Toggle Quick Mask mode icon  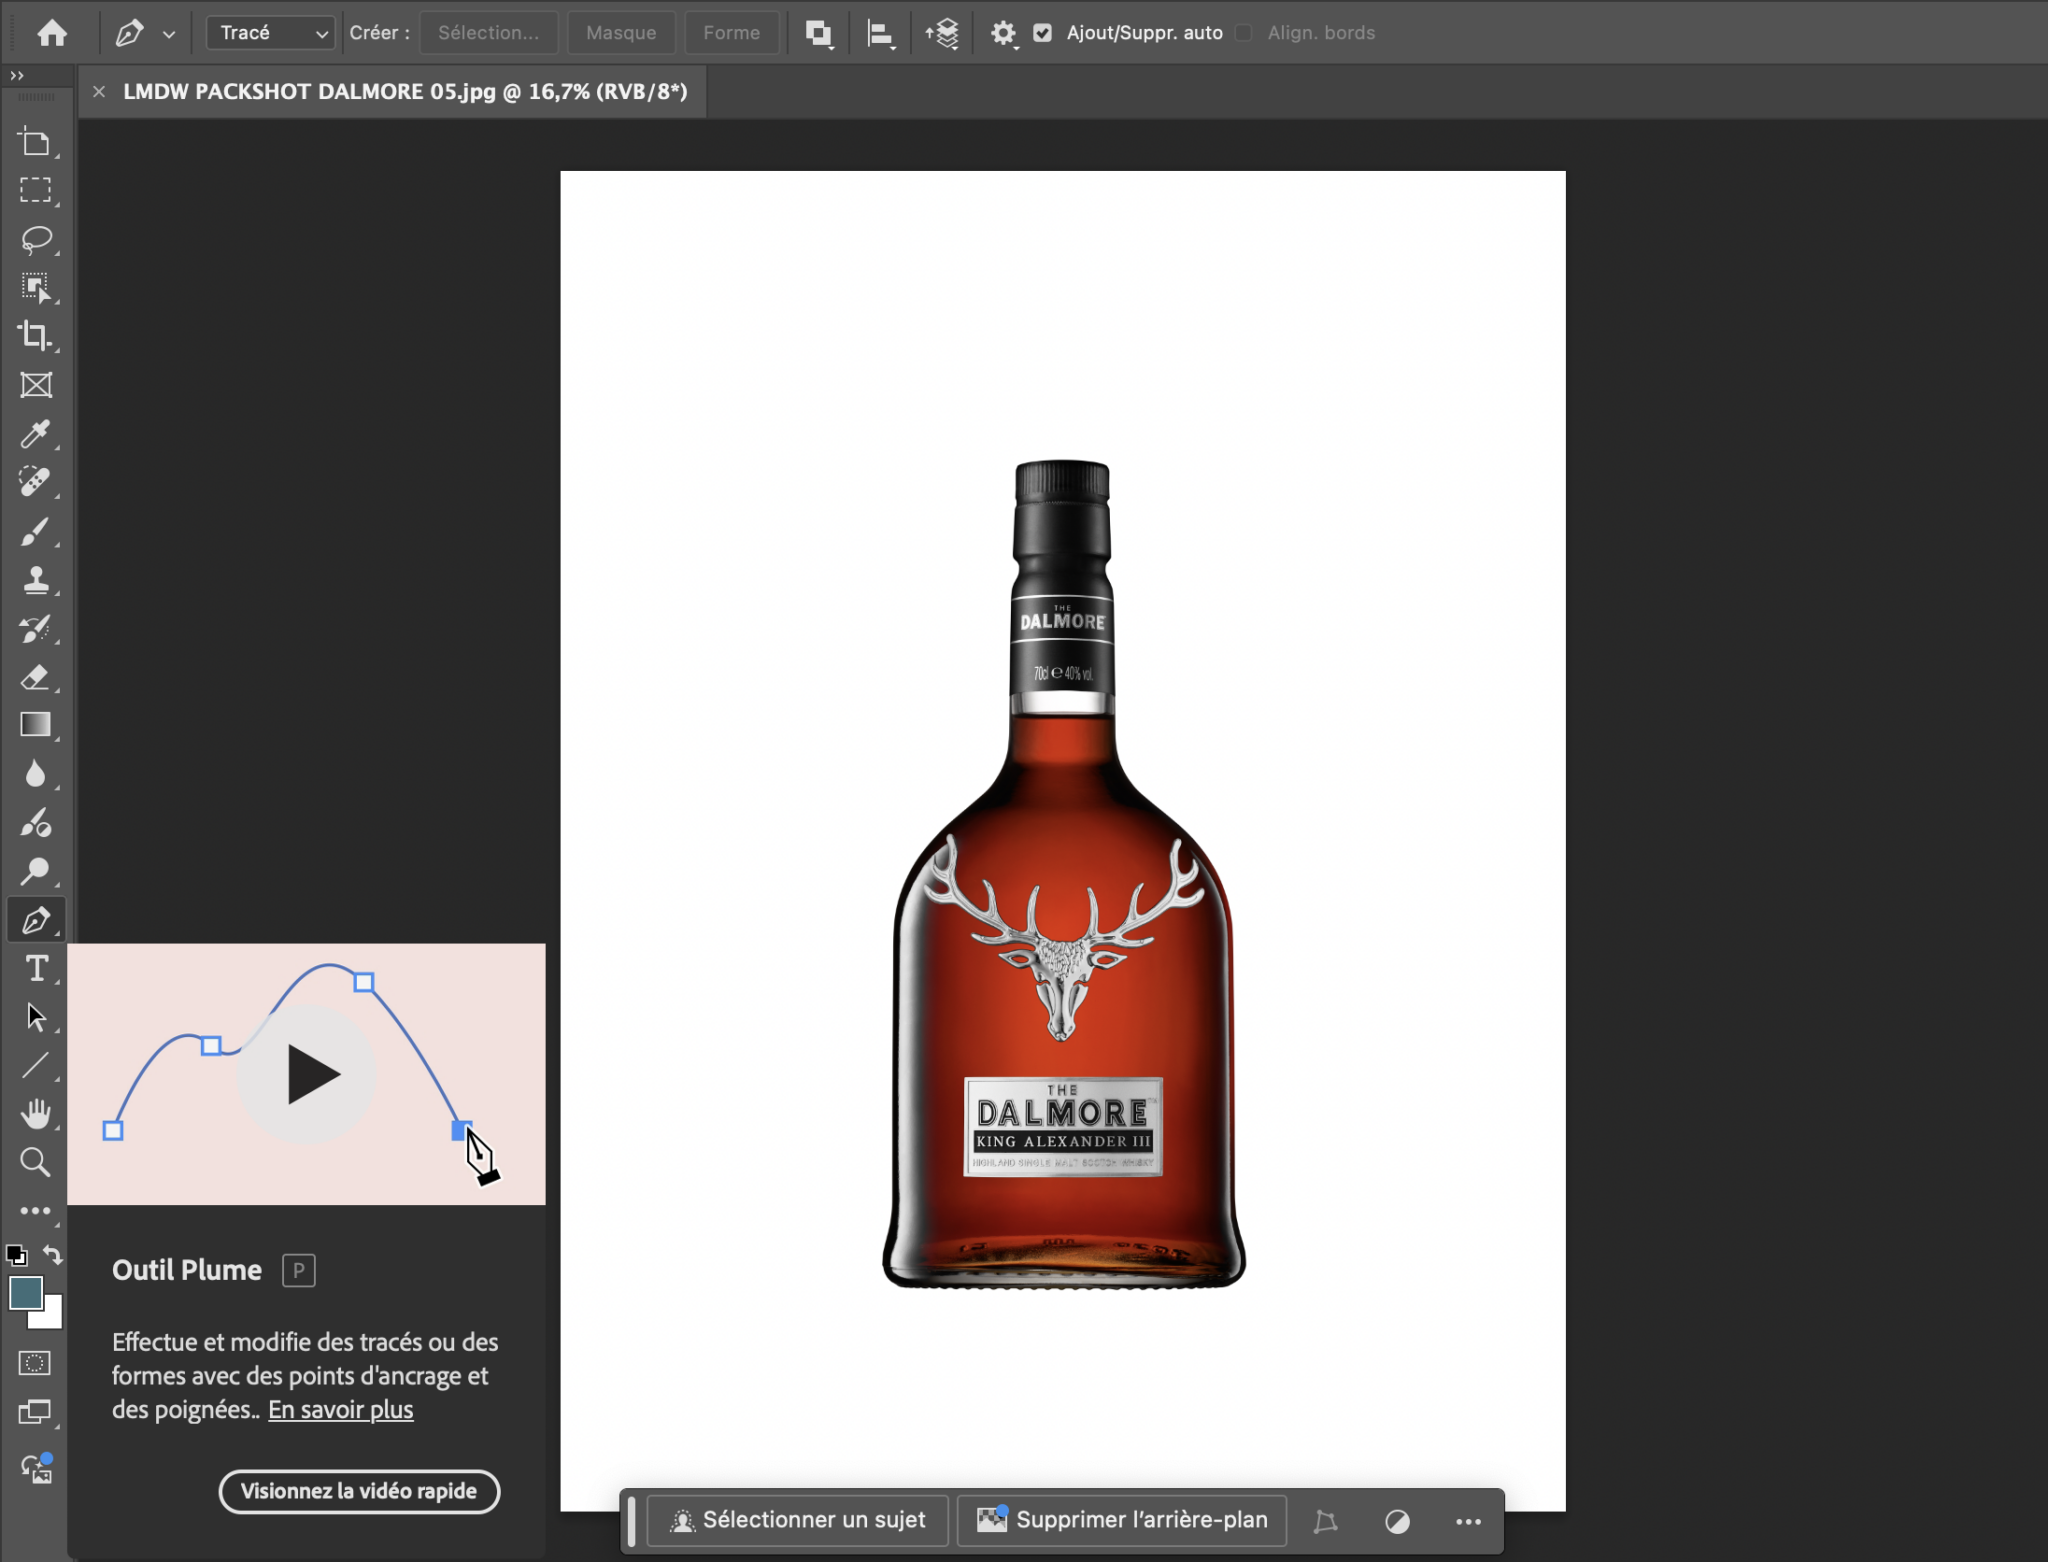35,1363
